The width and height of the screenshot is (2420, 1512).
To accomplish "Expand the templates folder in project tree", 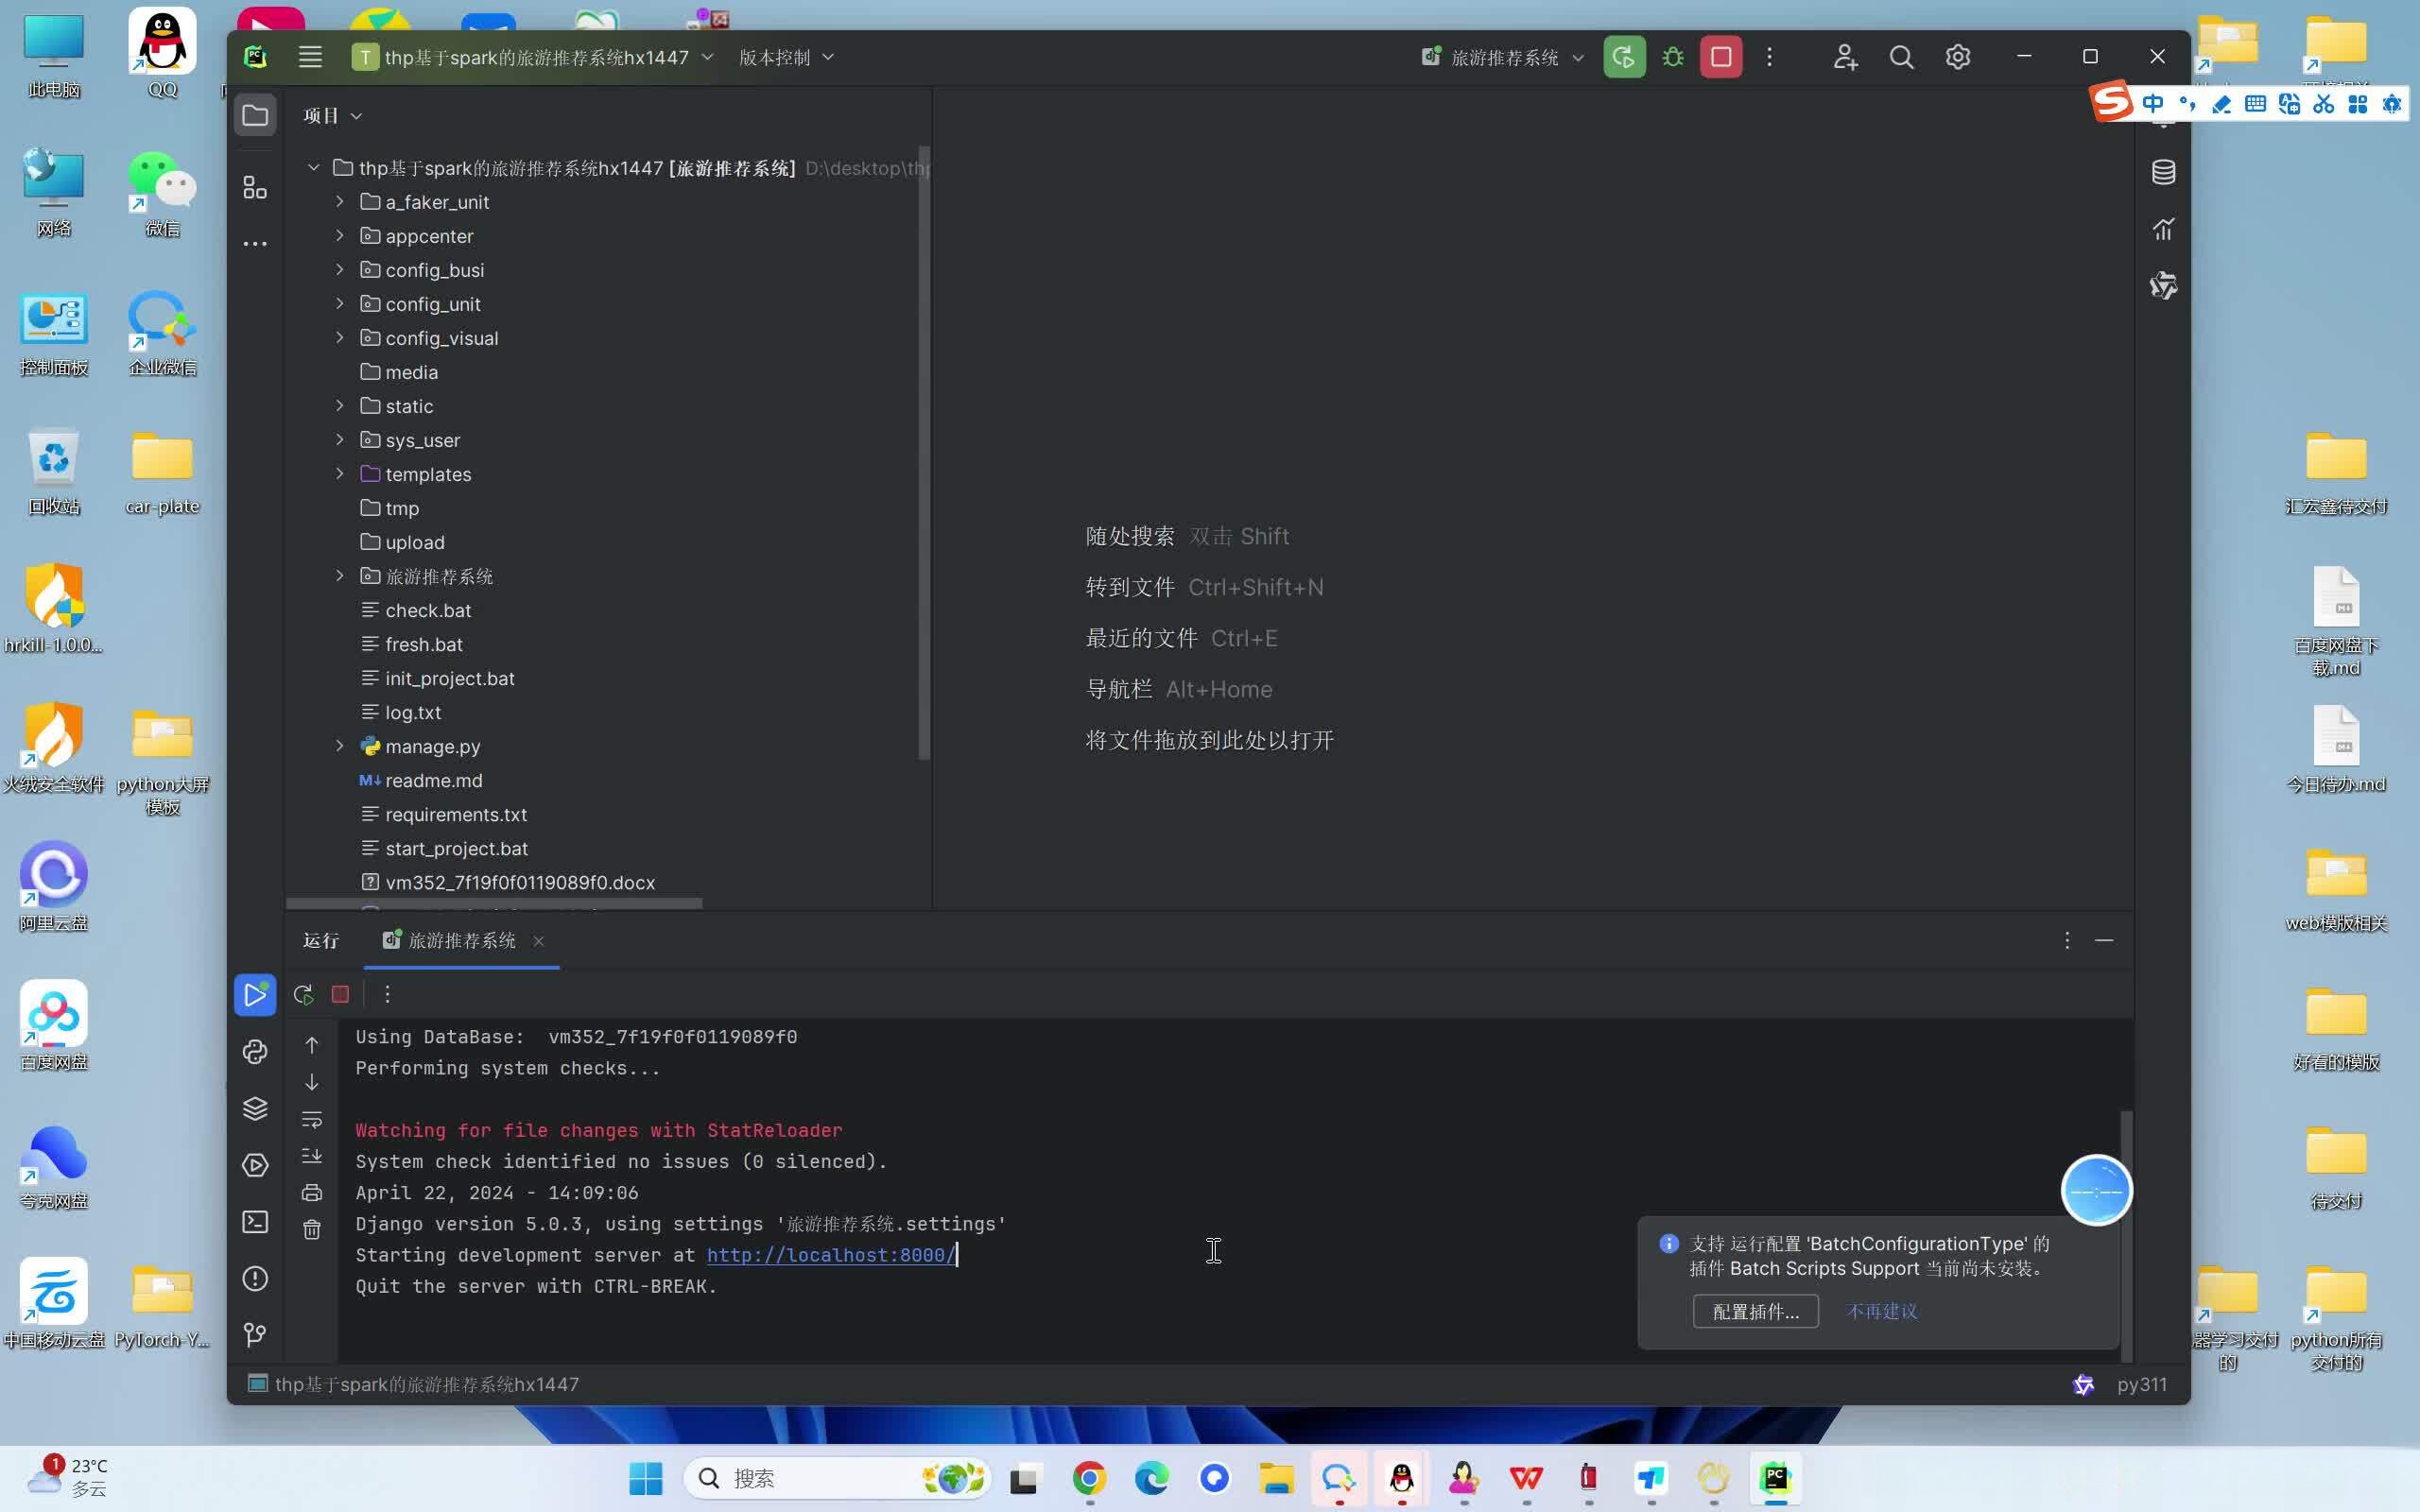I will point(340,474).
